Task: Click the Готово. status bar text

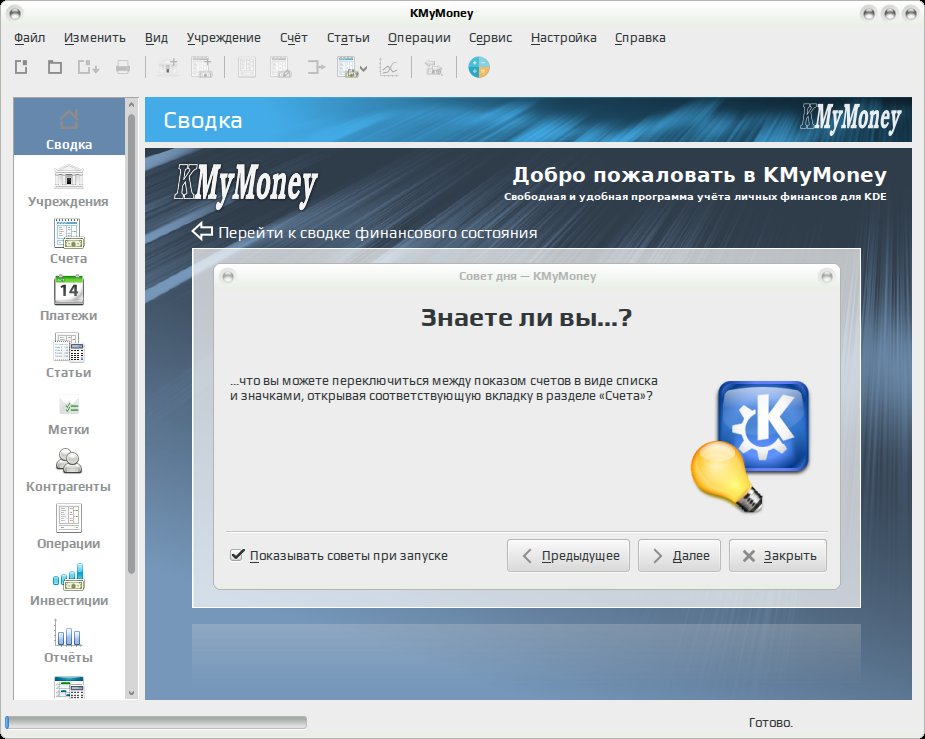Action: pyautogui.click(x=770, y=722)
